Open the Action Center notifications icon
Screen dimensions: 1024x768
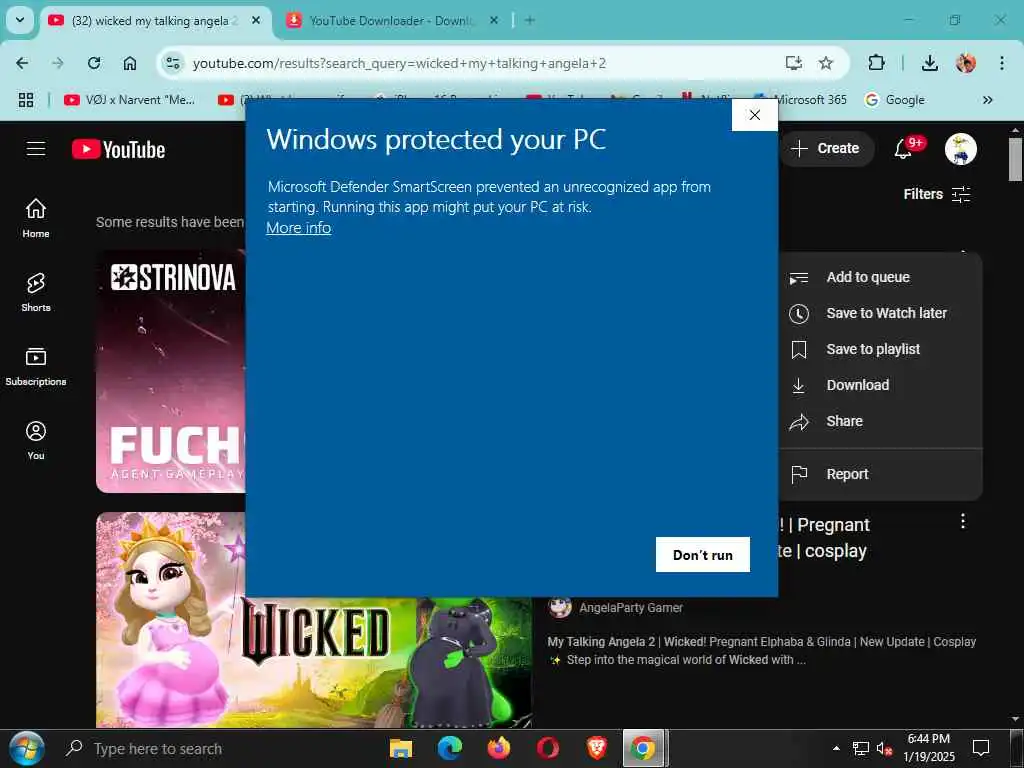[981, 748]
